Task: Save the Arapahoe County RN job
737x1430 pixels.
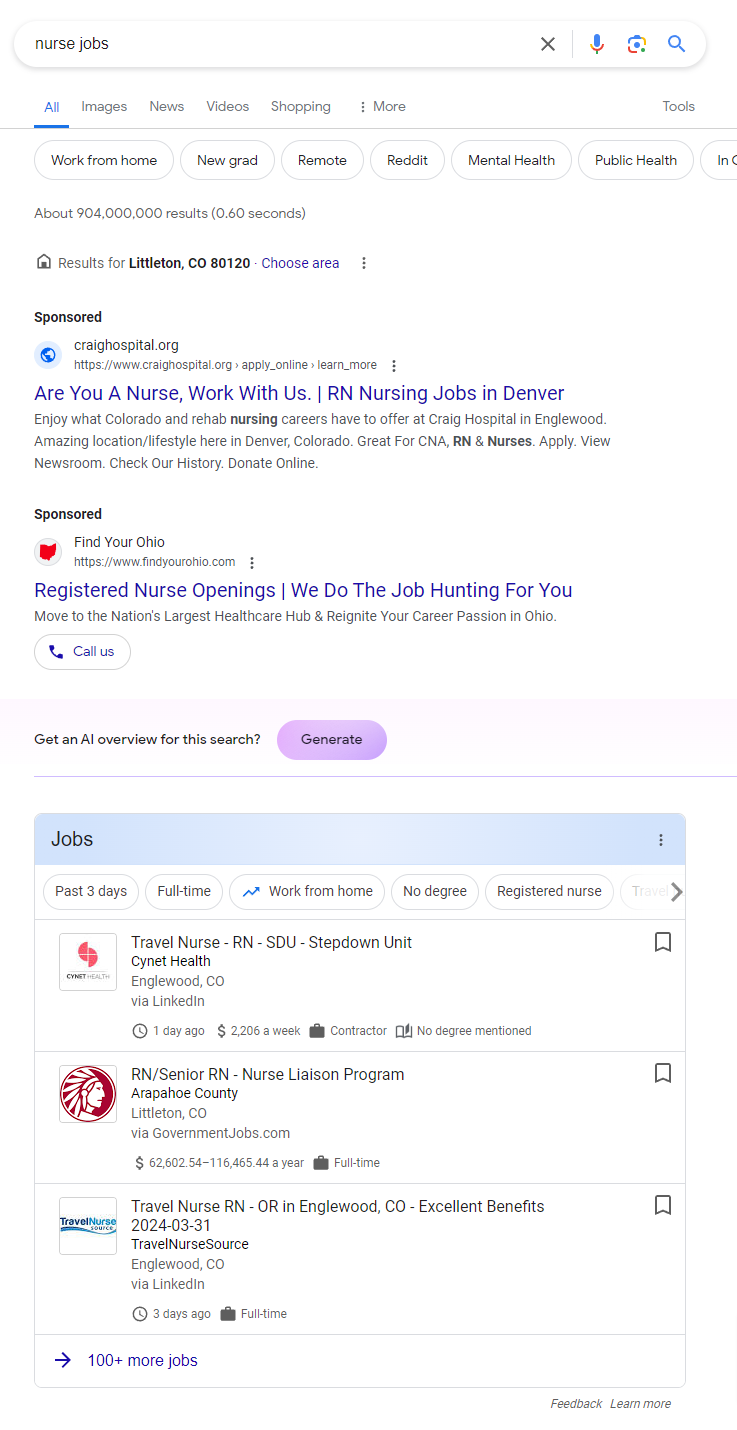Action: point(662,1073)
